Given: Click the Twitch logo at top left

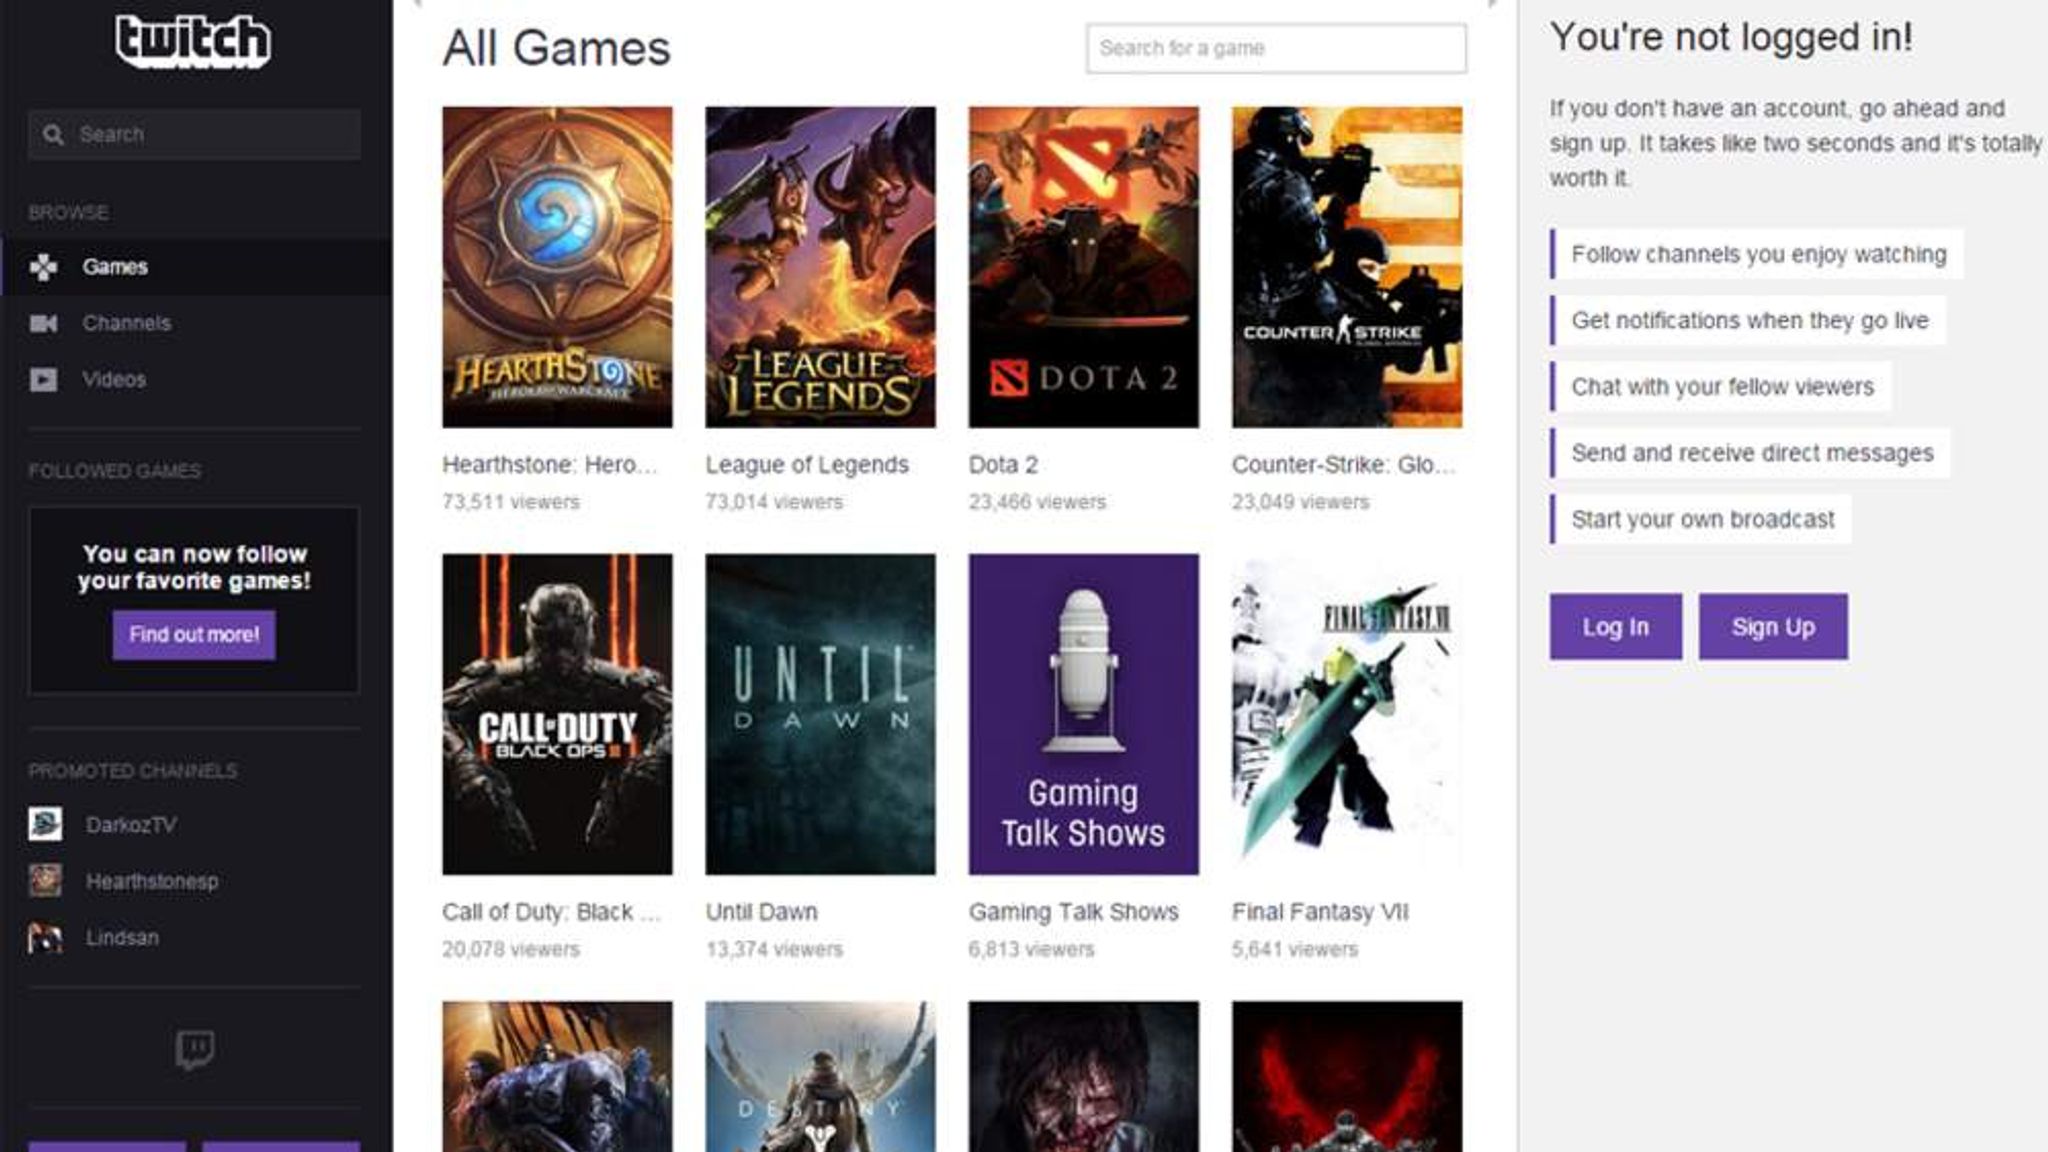Looking at the screenshot, I should [x=193, y=40].
